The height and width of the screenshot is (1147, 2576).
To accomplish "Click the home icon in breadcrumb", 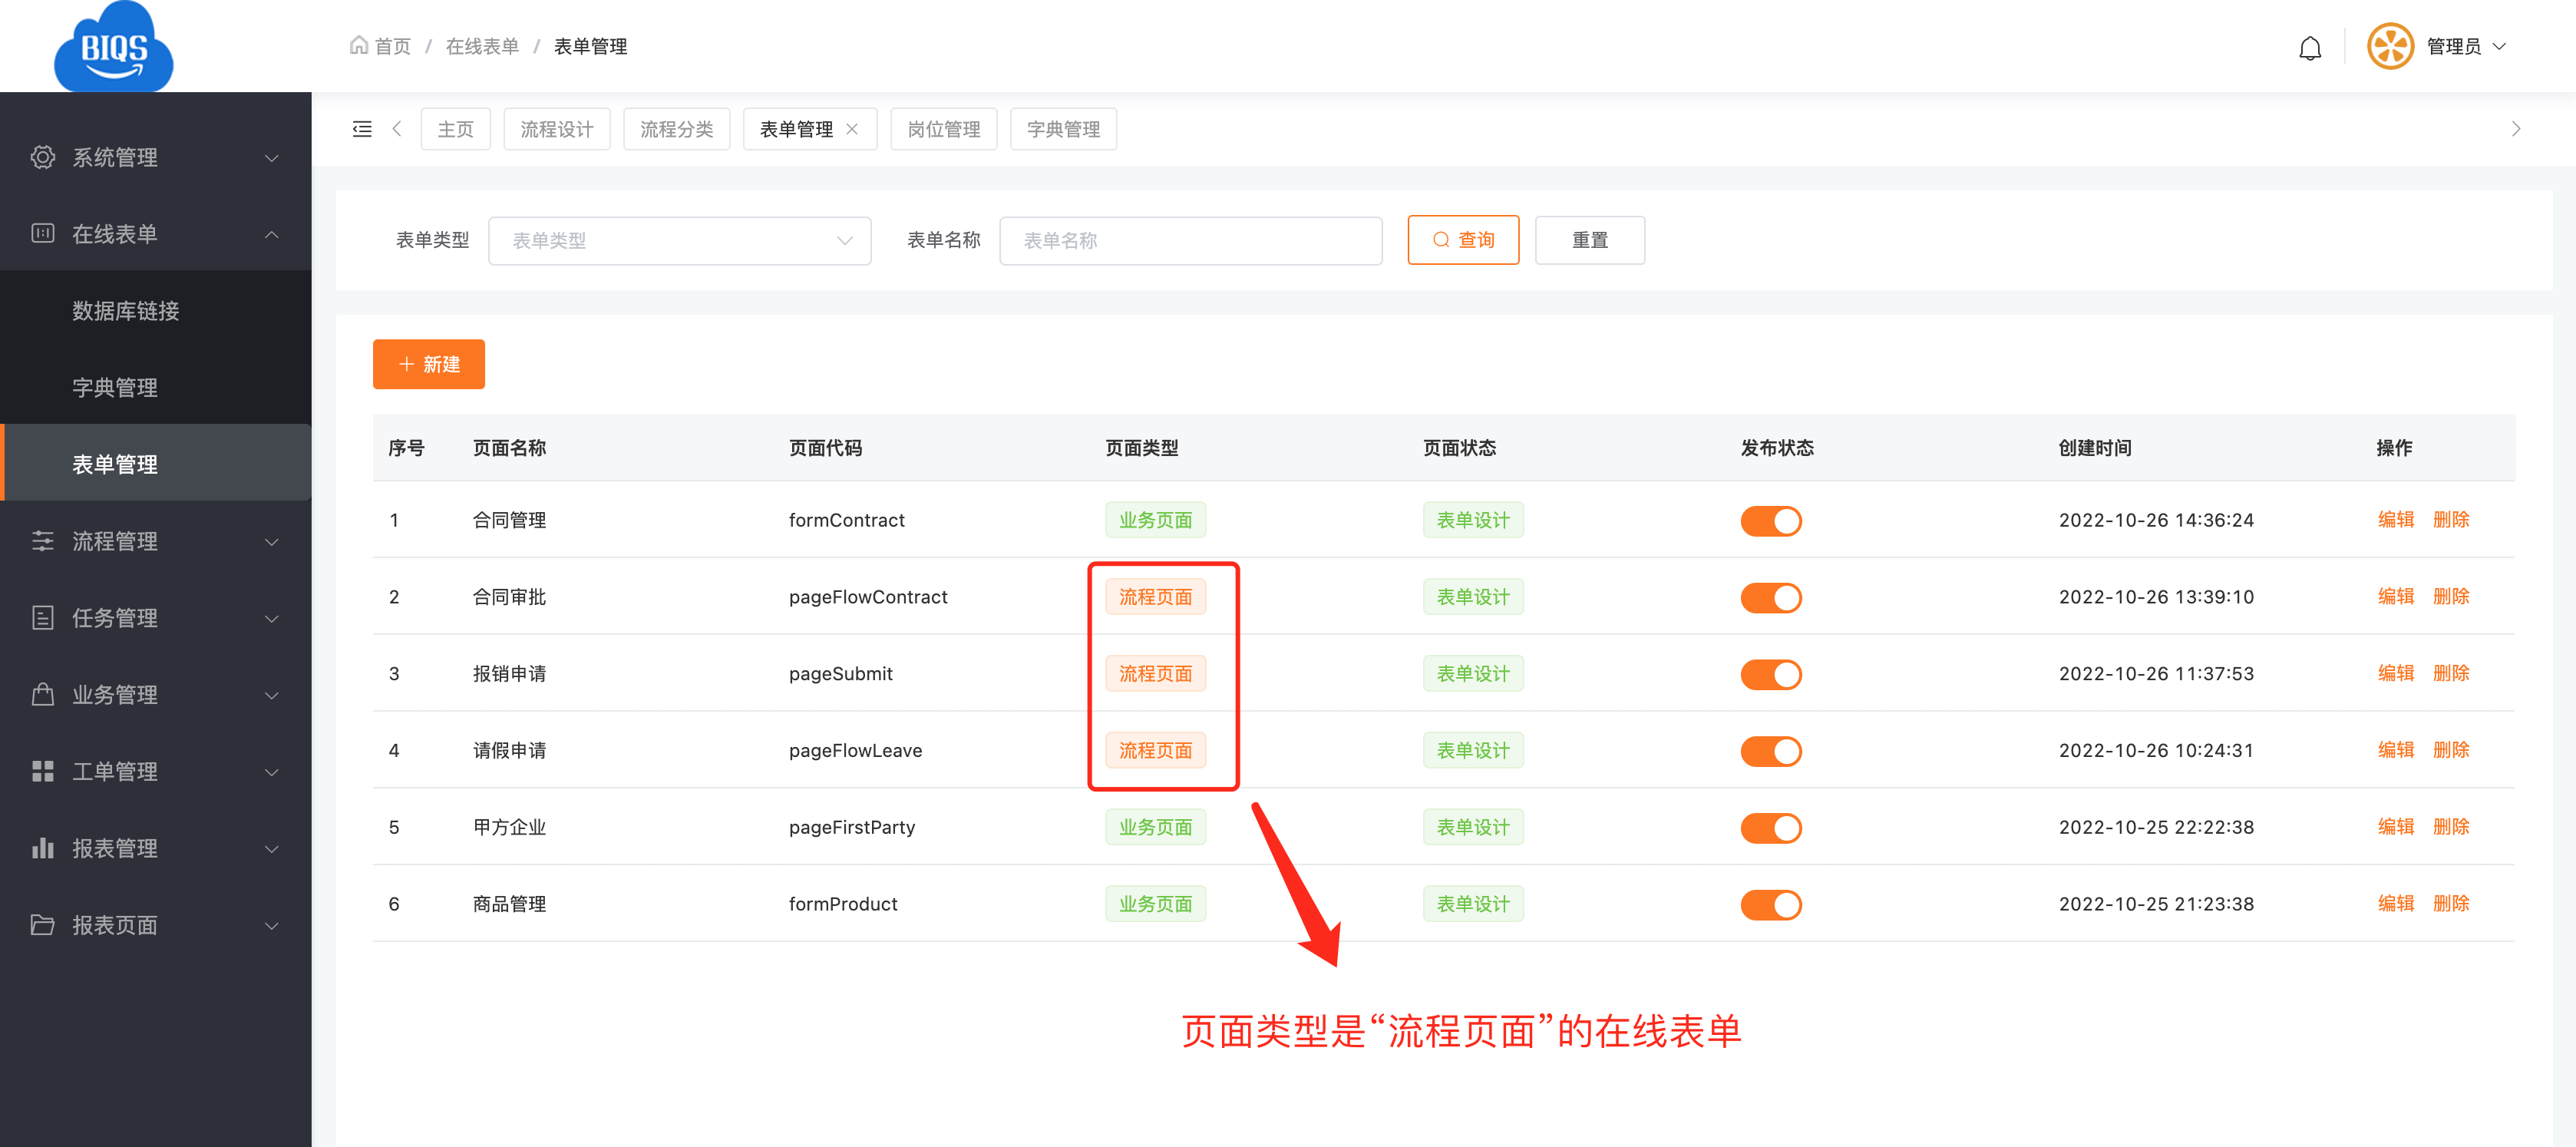I will click(x=358, y=45).
